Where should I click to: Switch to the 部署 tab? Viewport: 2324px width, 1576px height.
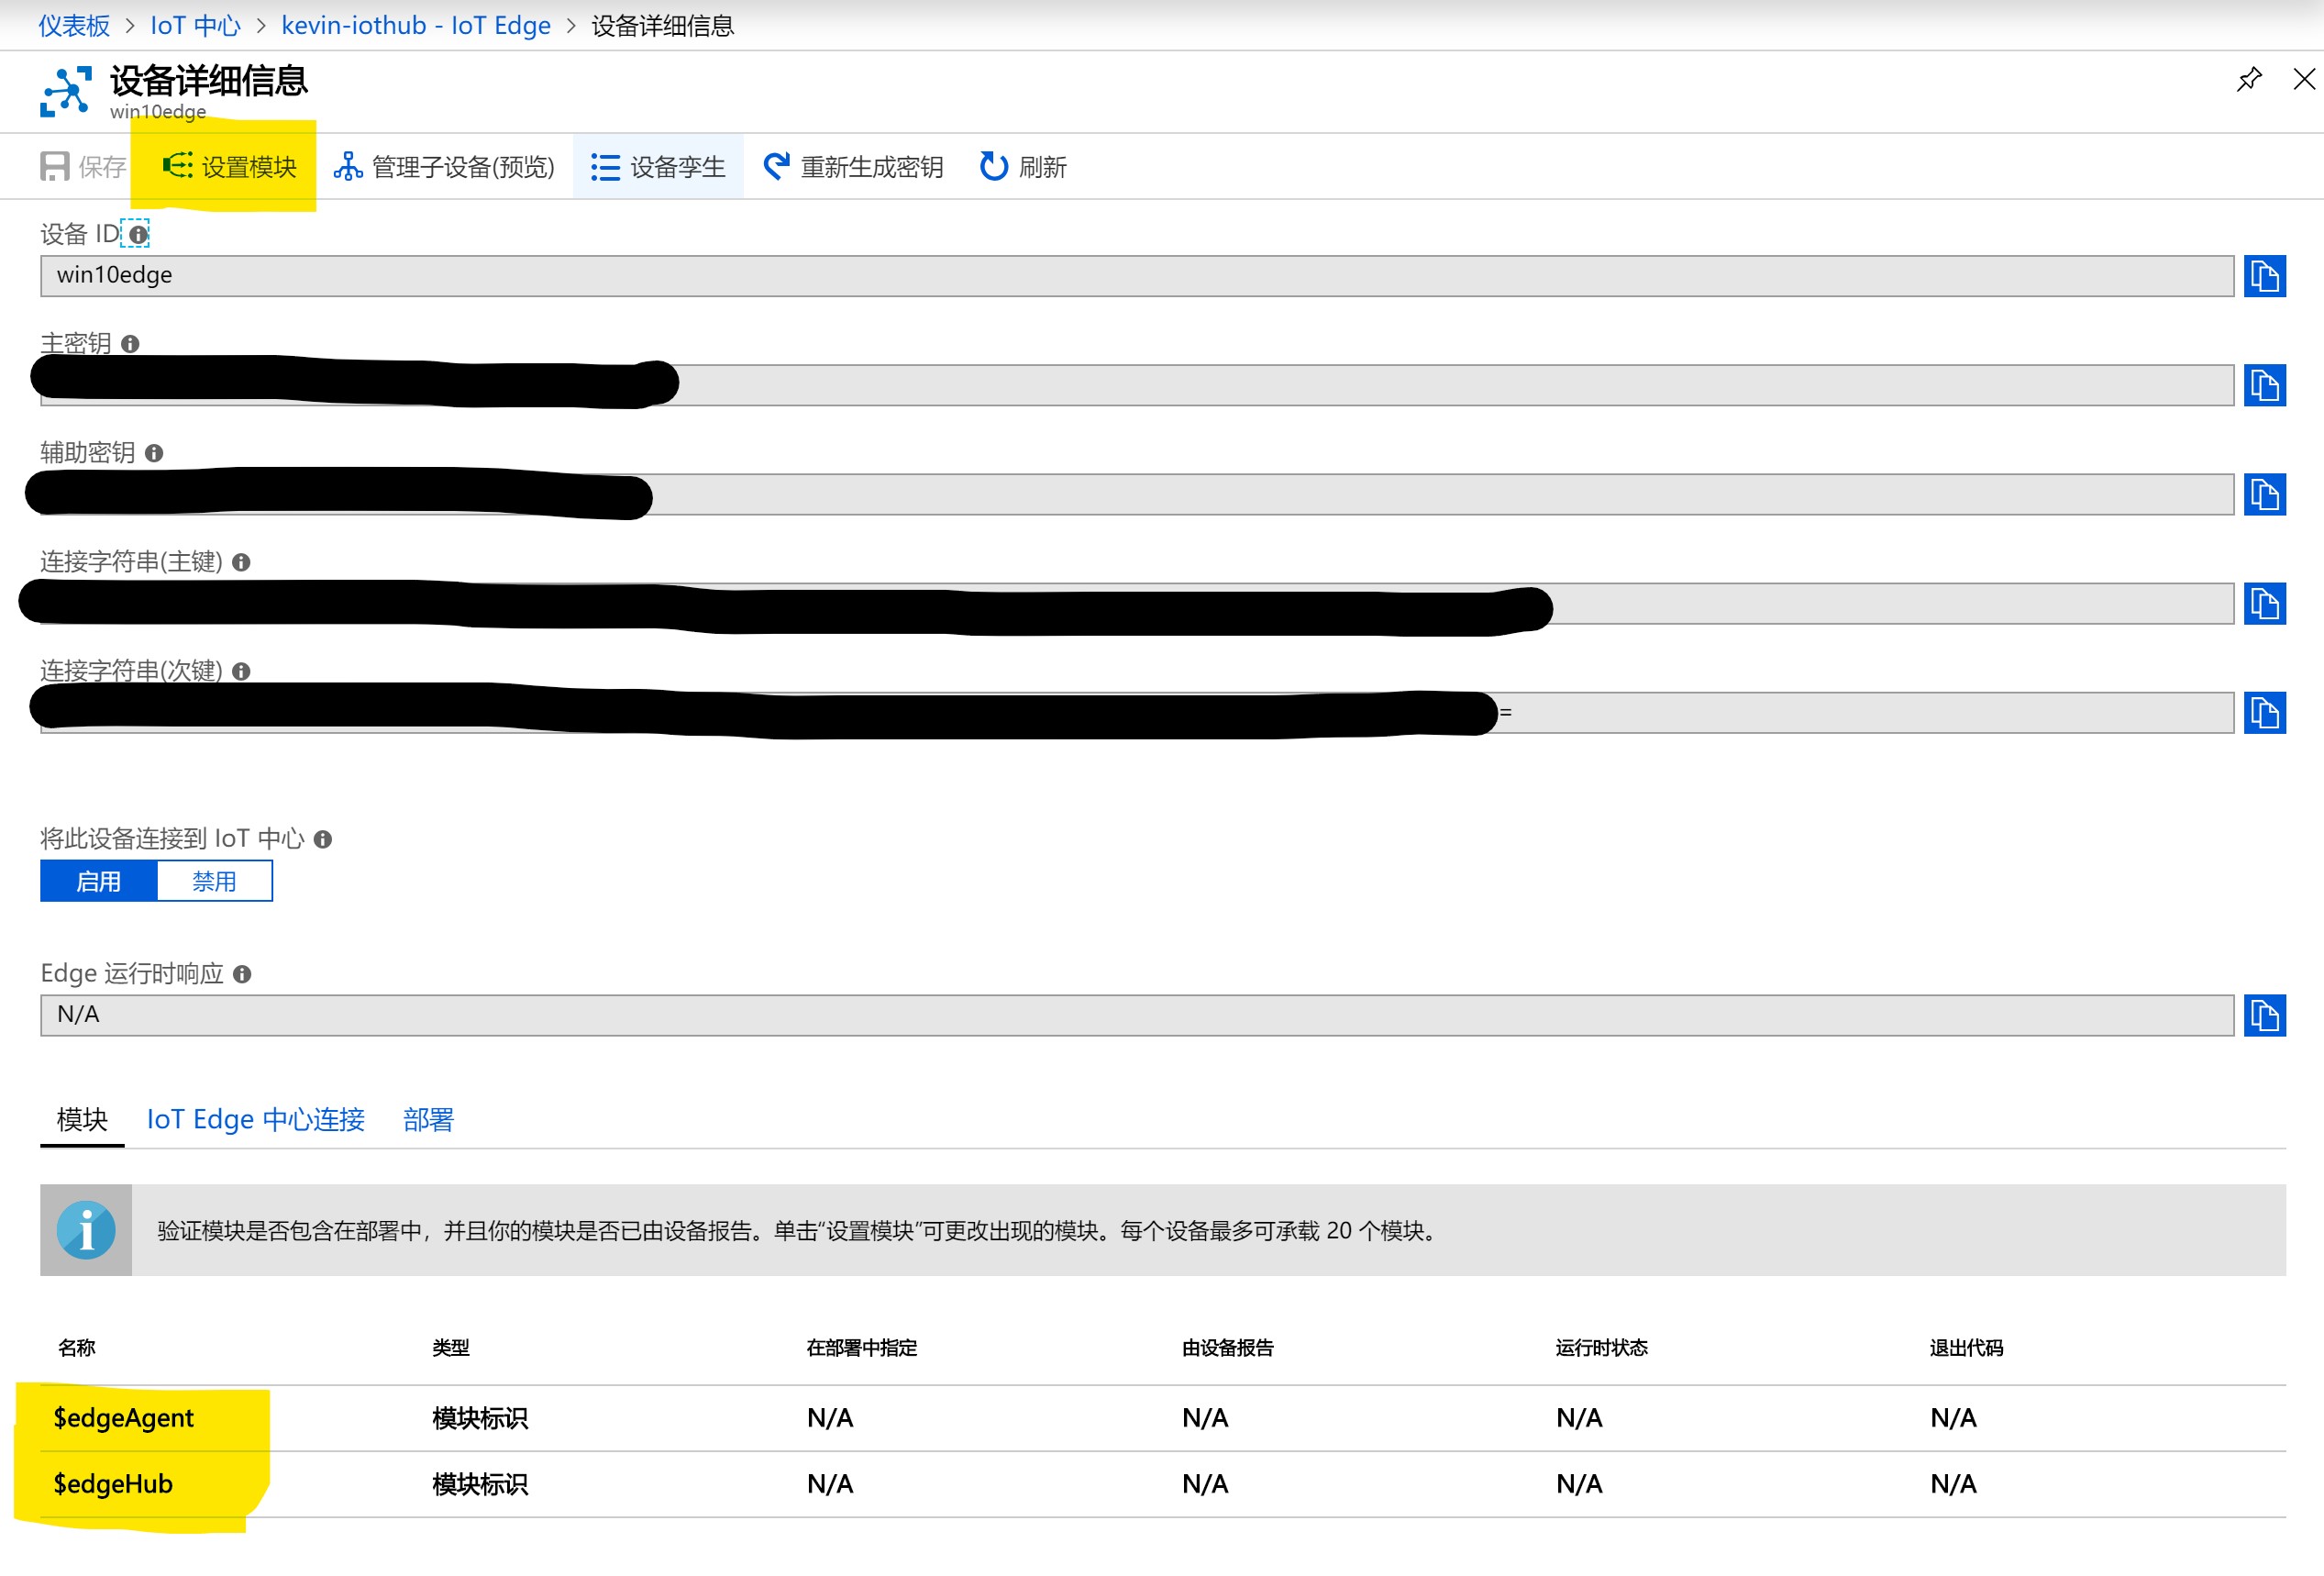click(x=428, y=1119)
